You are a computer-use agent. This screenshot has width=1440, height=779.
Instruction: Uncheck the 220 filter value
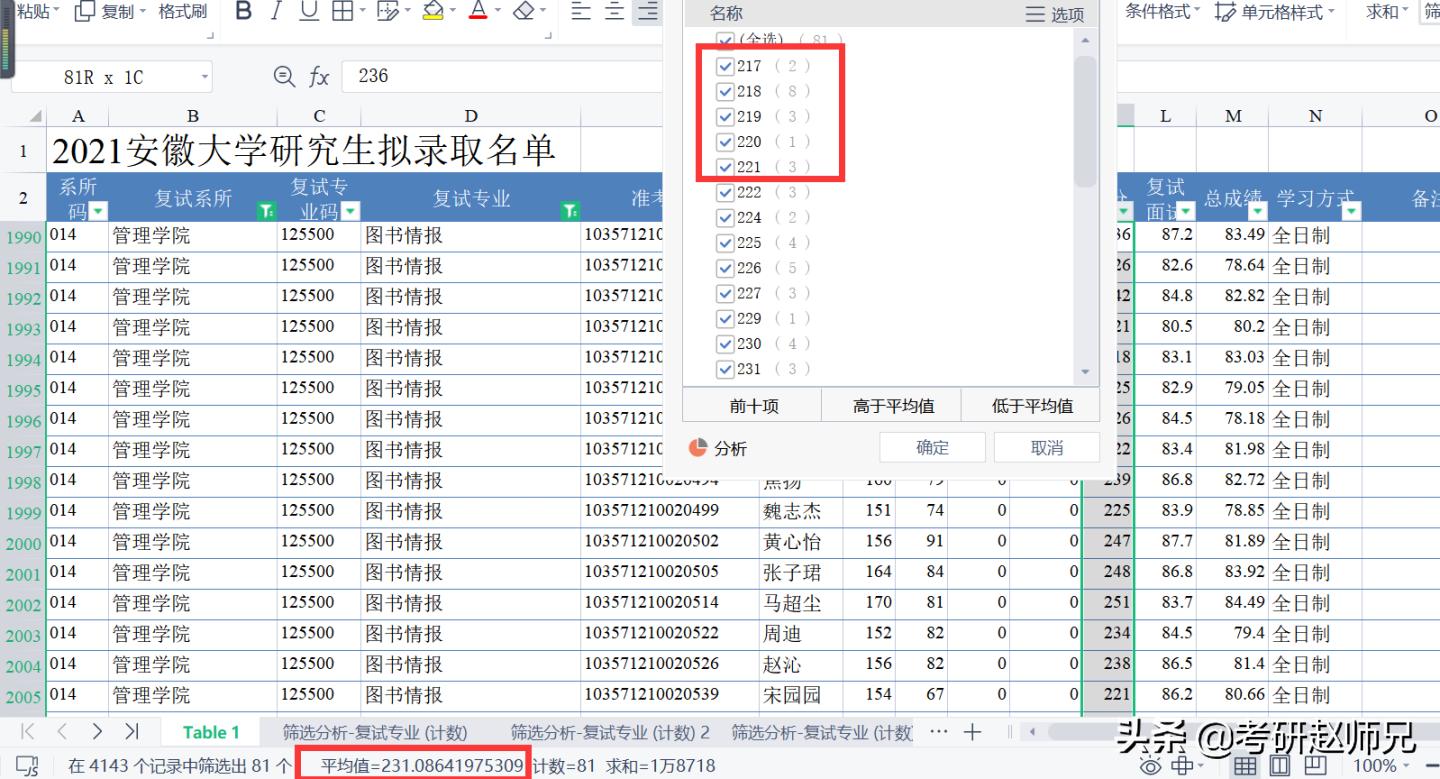tap(726, 142)
